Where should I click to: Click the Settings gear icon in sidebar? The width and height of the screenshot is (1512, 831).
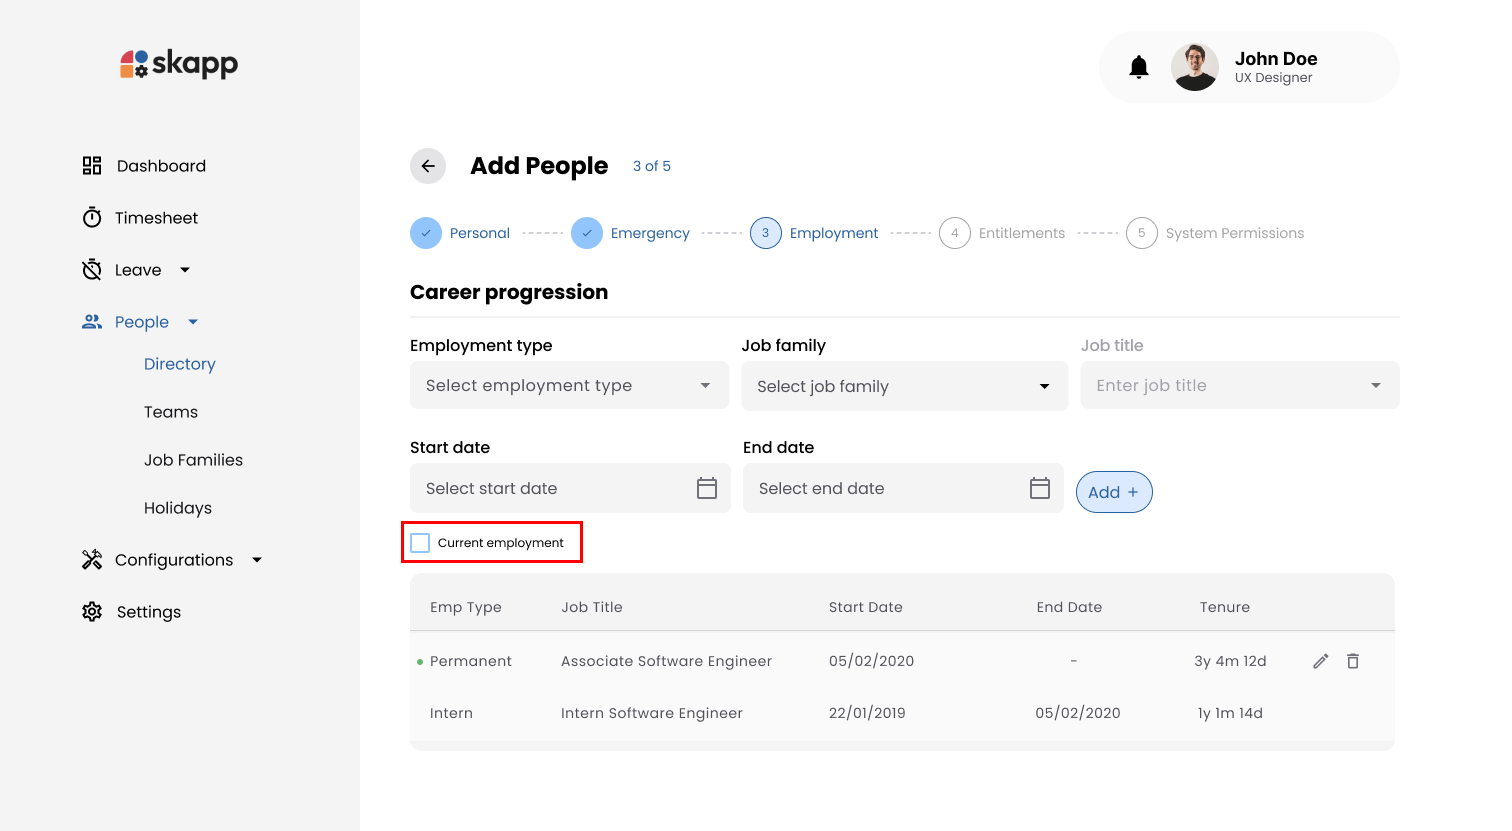pyautogui.click(x=92, y=612)
